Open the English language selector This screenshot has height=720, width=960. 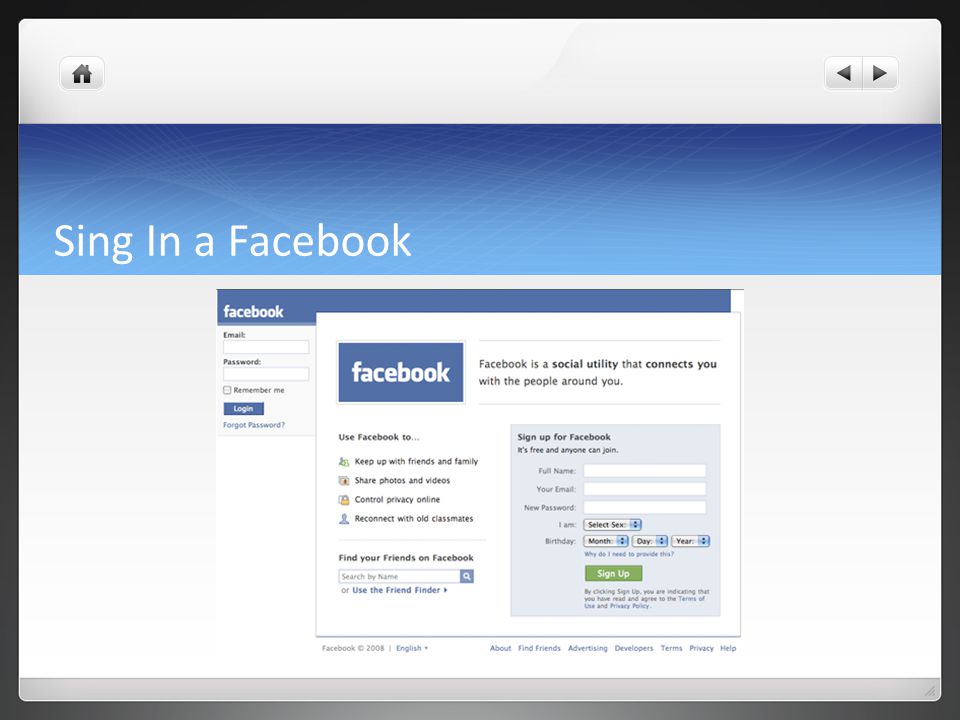point(412,648)
